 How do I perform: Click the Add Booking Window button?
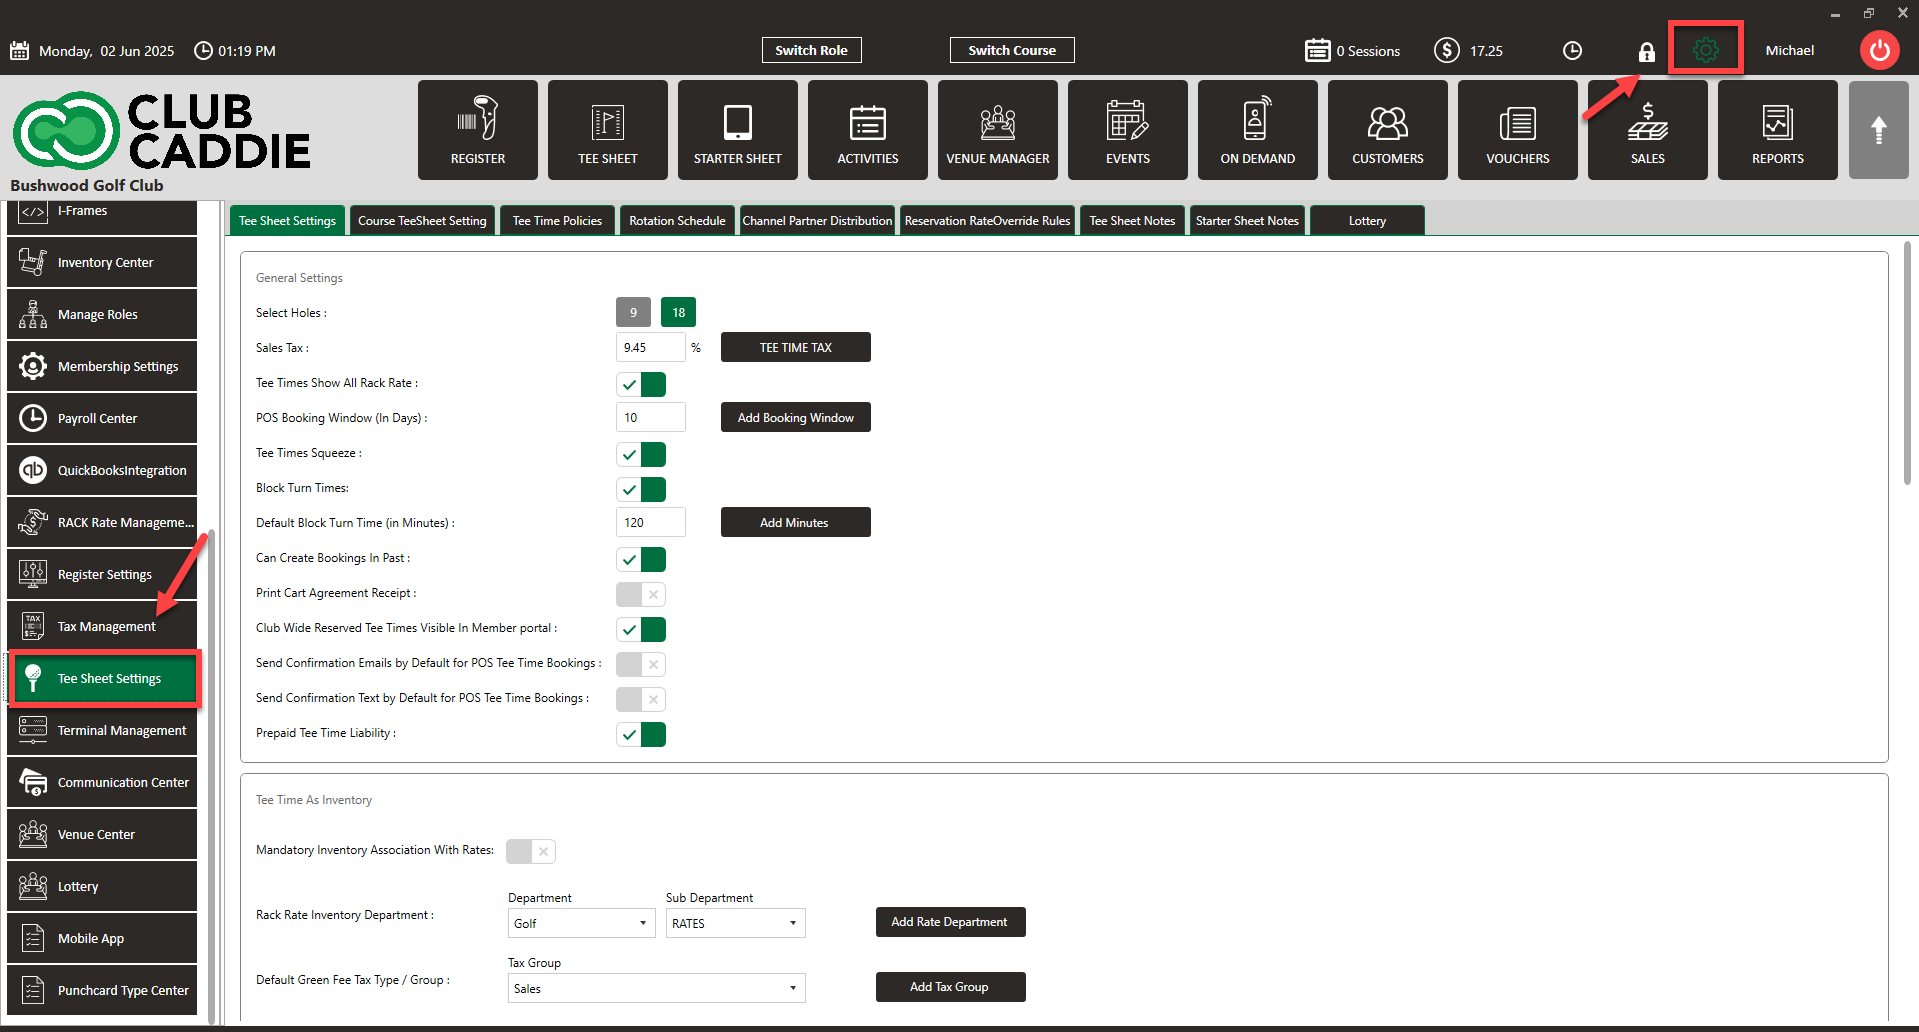(x=796, y=417)
